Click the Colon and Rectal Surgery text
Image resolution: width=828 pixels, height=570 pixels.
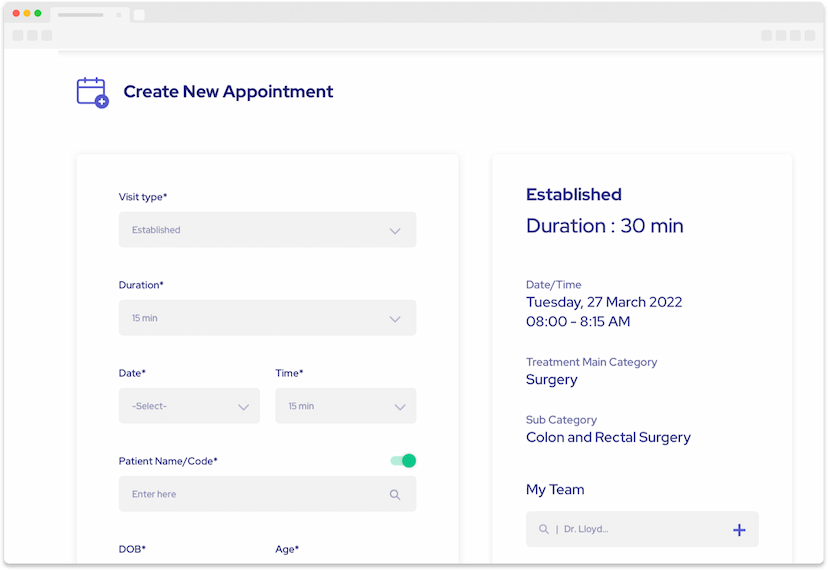tap(608, 437)
